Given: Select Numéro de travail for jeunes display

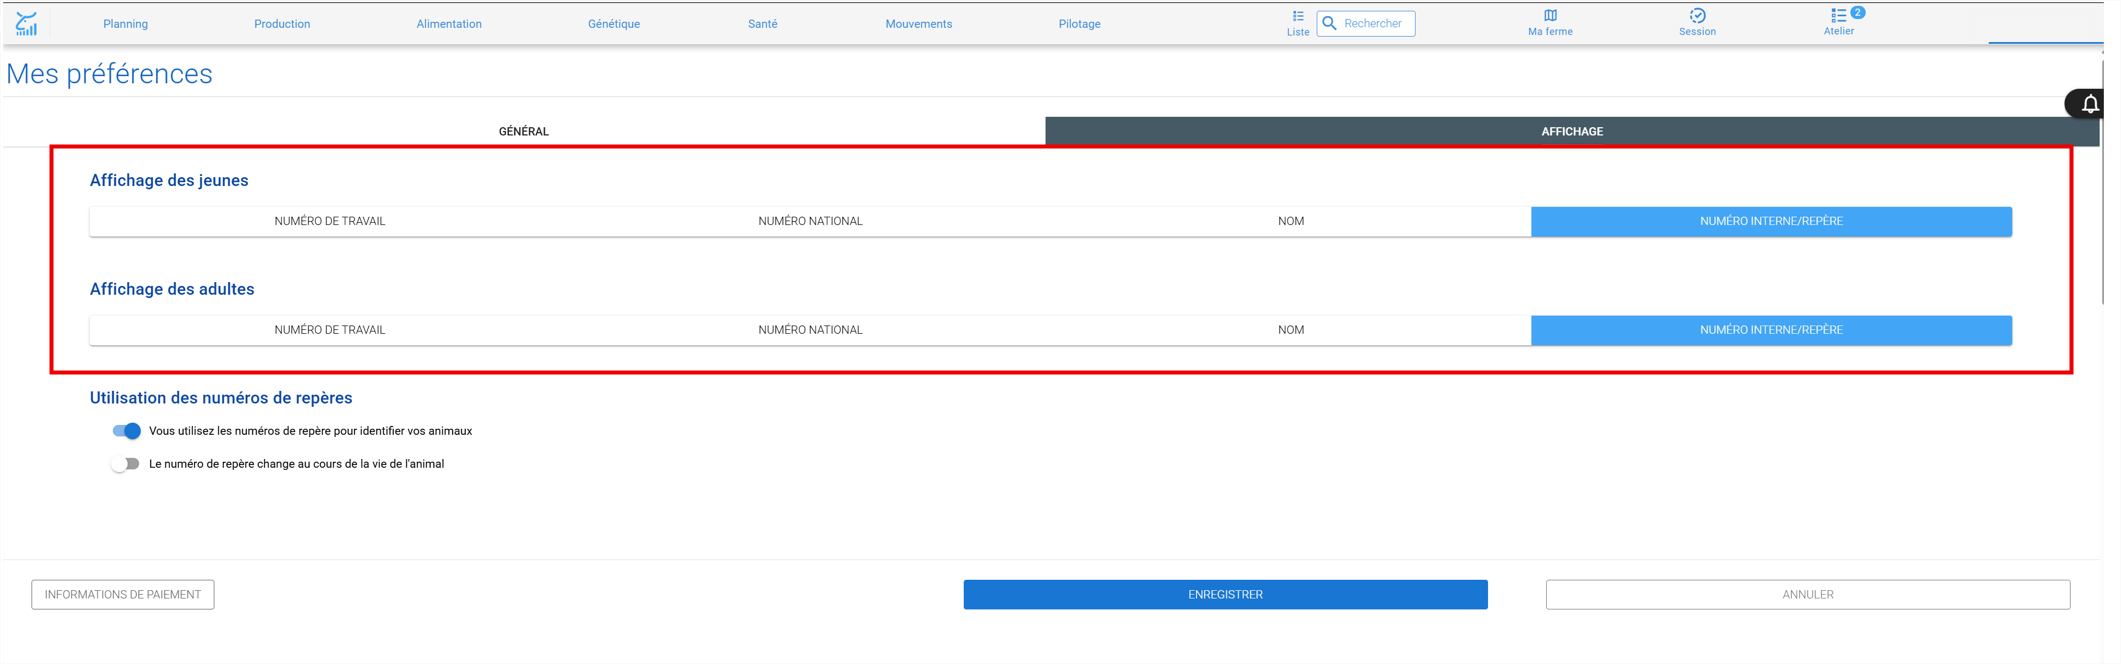Looking at the screenshot, I should (332, 223).
